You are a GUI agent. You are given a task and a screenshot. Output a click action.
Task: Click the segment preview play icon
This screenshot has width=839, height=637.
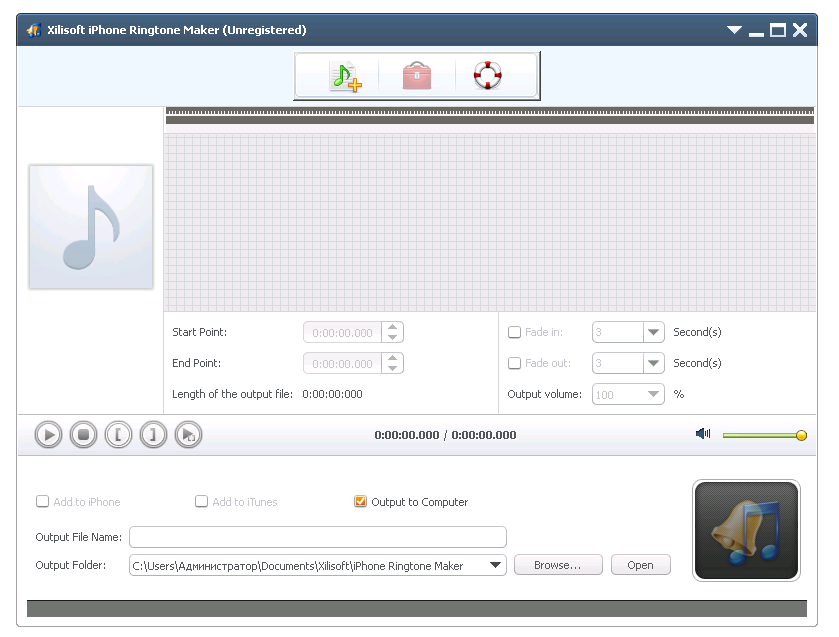(x=188, y=434)
